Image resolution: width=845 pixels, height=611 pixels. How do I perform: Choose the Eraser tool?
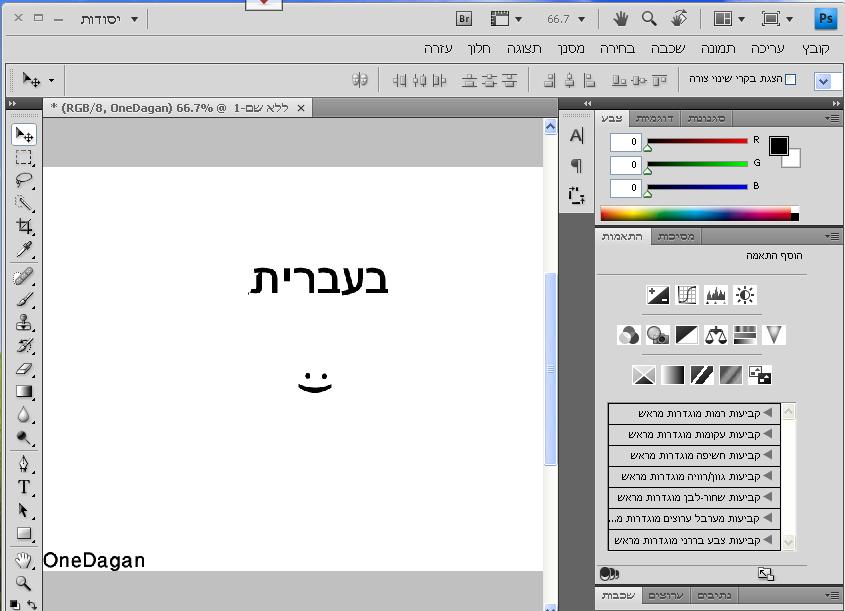click(24, 369)
